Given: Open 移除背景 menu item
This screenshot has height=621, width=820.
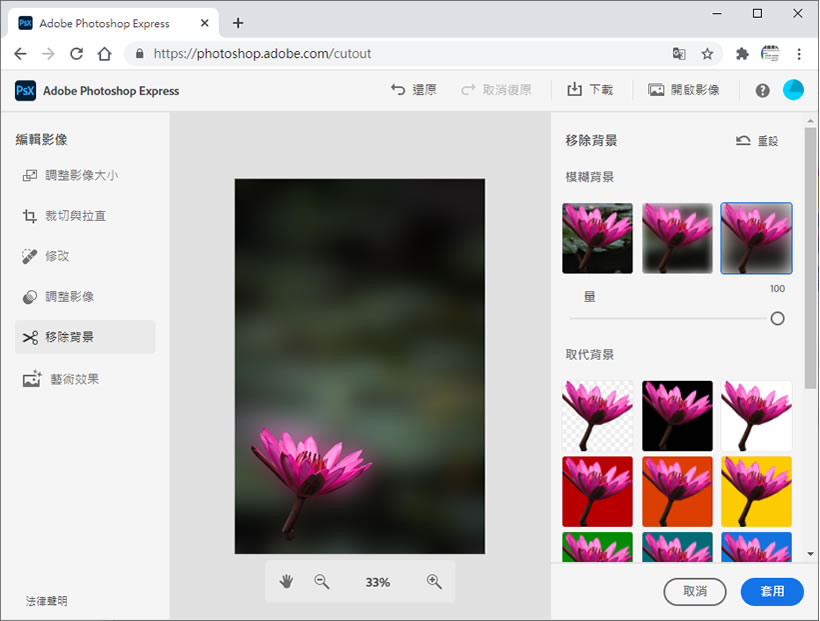Looking at the screenshot, I should click(x=85, y=337).
